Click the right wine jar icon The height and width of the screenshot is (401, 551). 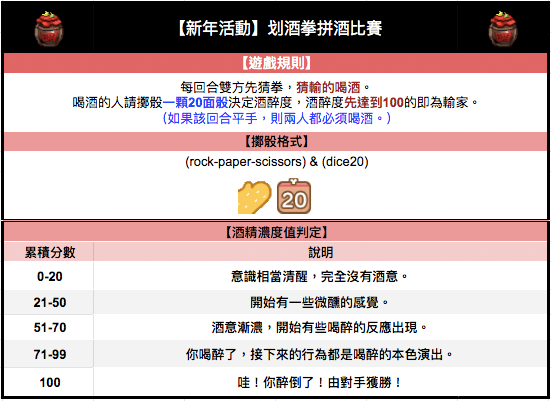click(503, 29)
